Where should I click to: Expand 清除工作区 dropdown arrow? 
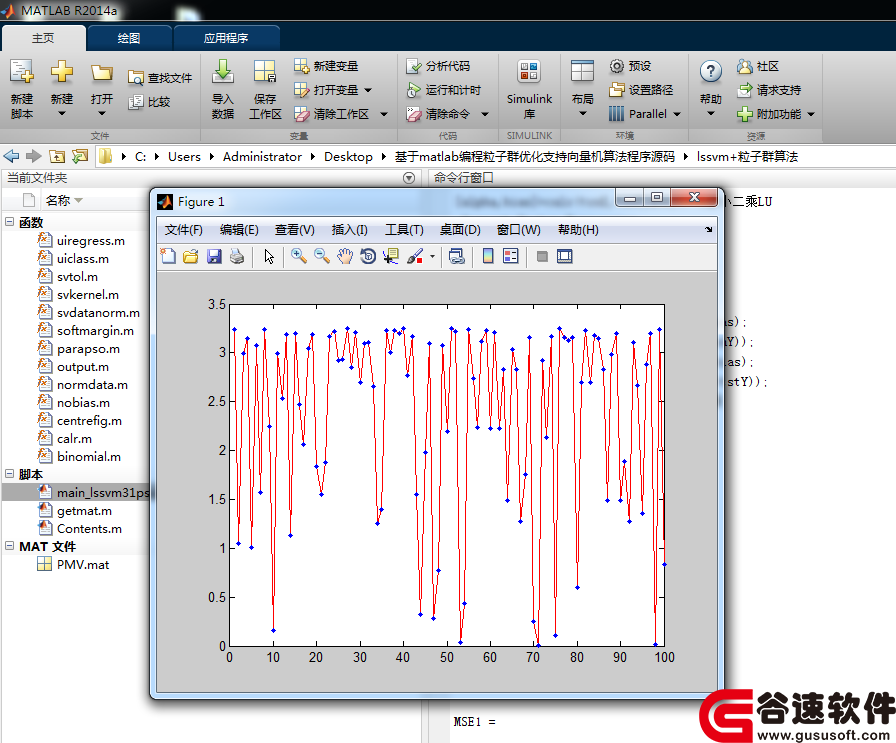(x=384, y=114)
